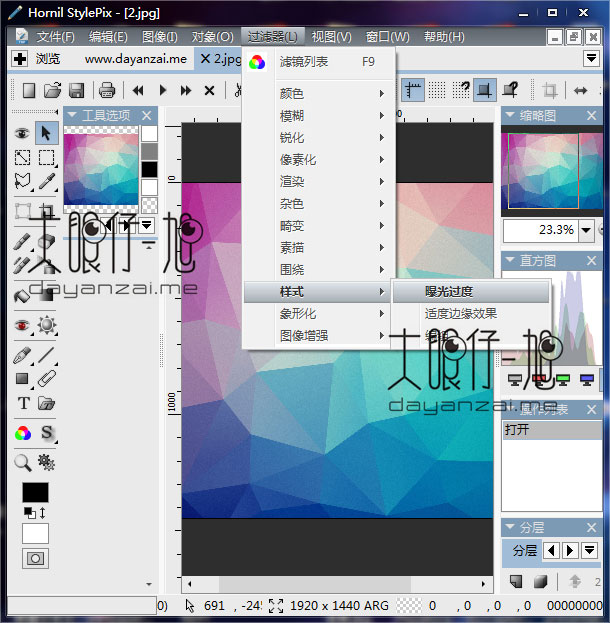
Task: Go to previous image with rewind icon
Action: pyautogui.click(x=138, y=91)
